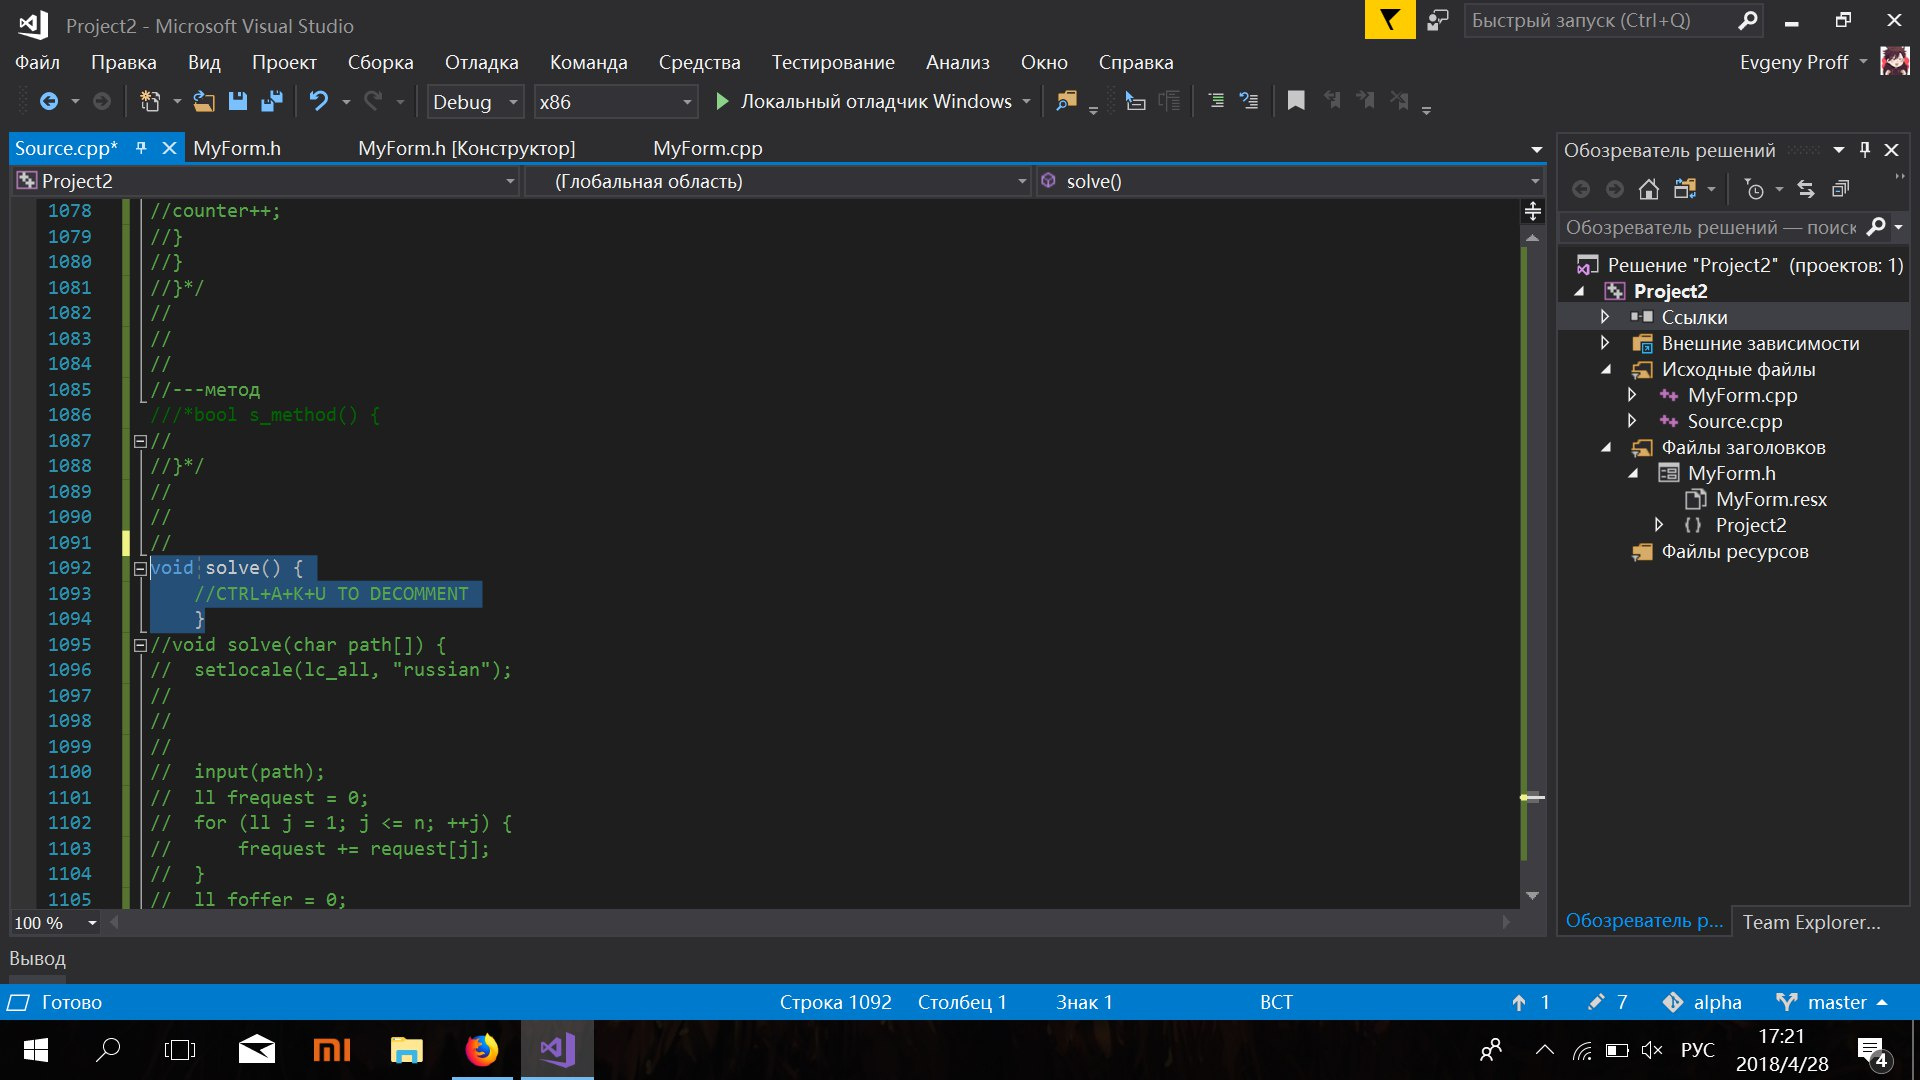This screenshot has width=1920, height=1080.
Task: Click the Open File folder icon
Action: click(204, 101)
